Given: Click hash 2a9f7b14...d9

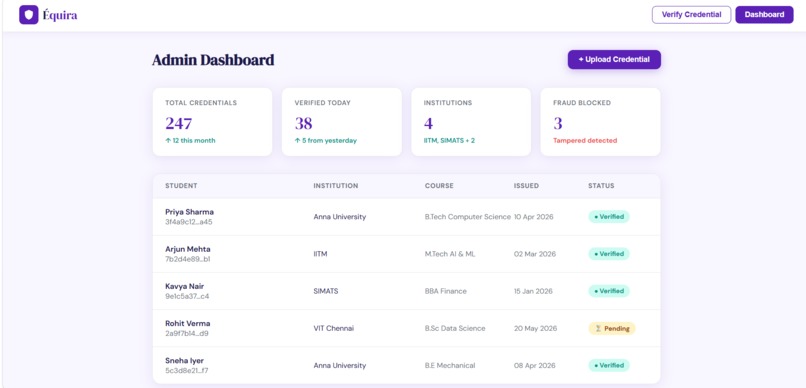Looking at the screenshot, I should tap(187, 334).
